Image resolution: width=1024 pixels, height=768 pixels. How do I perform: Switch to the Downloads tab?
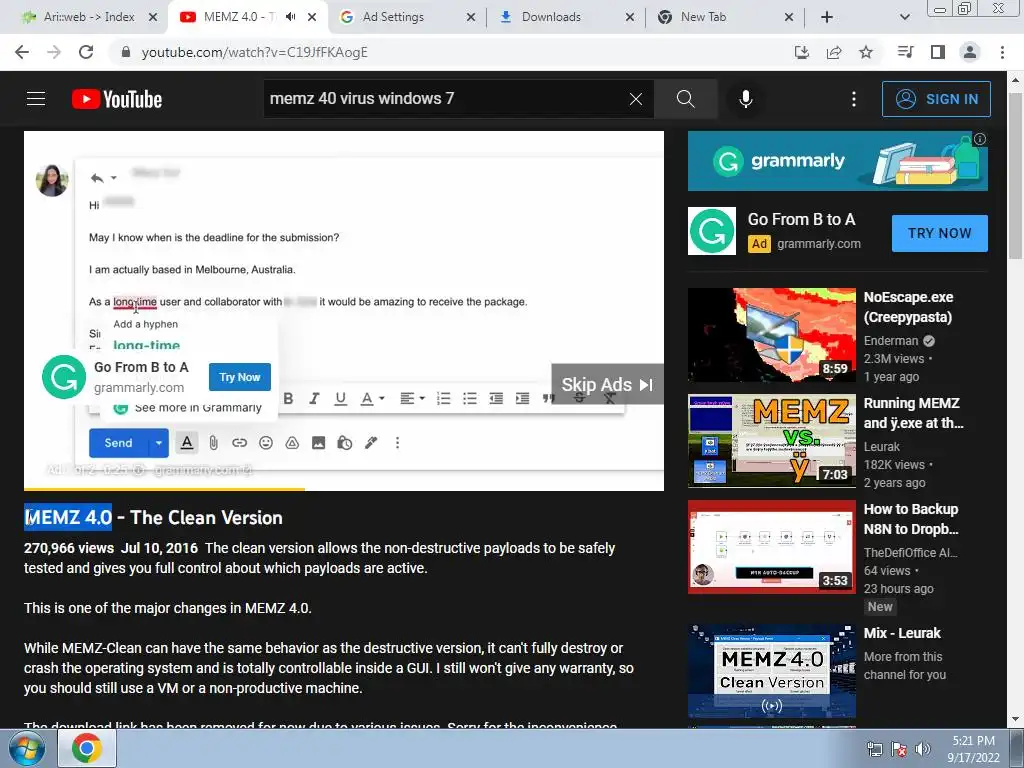click(x=551, y=17)
